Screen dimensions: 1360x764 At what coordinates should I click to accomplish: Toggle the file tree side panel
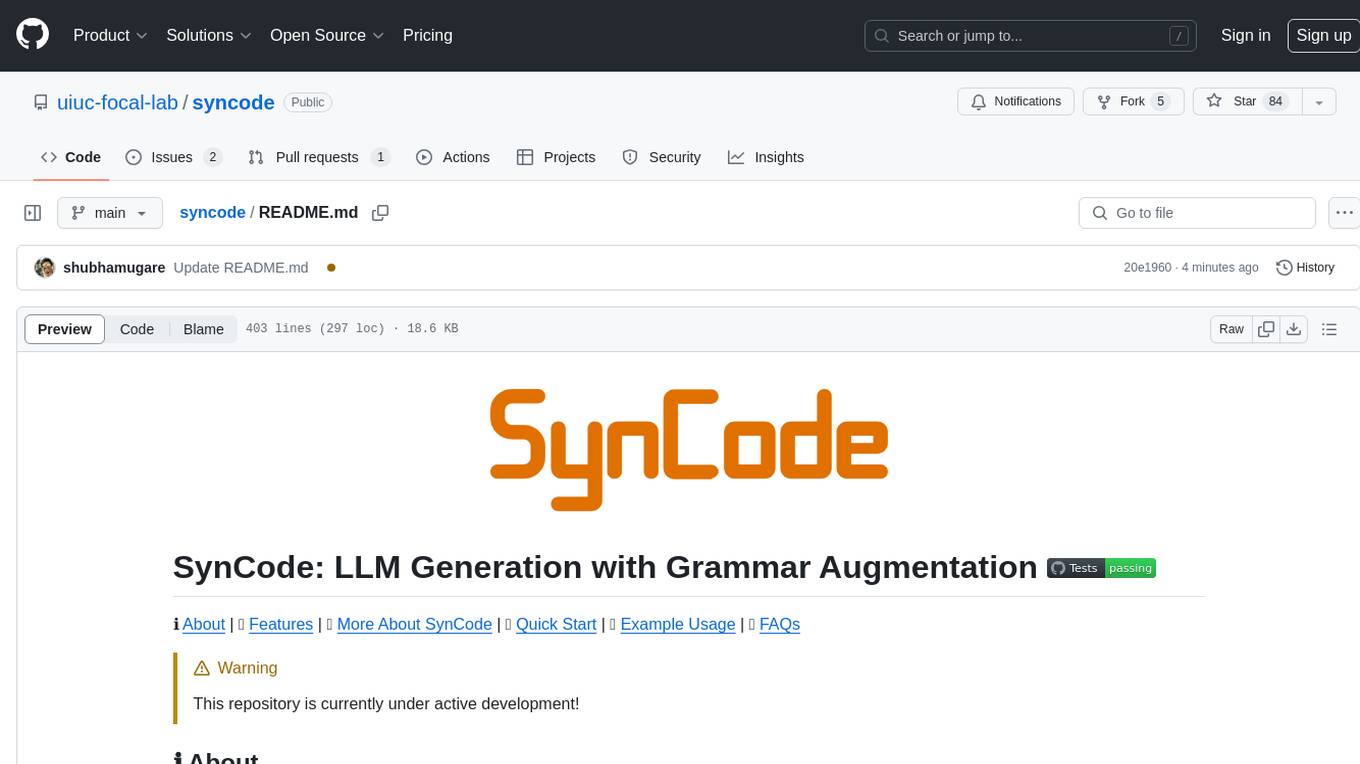point(32,213)
